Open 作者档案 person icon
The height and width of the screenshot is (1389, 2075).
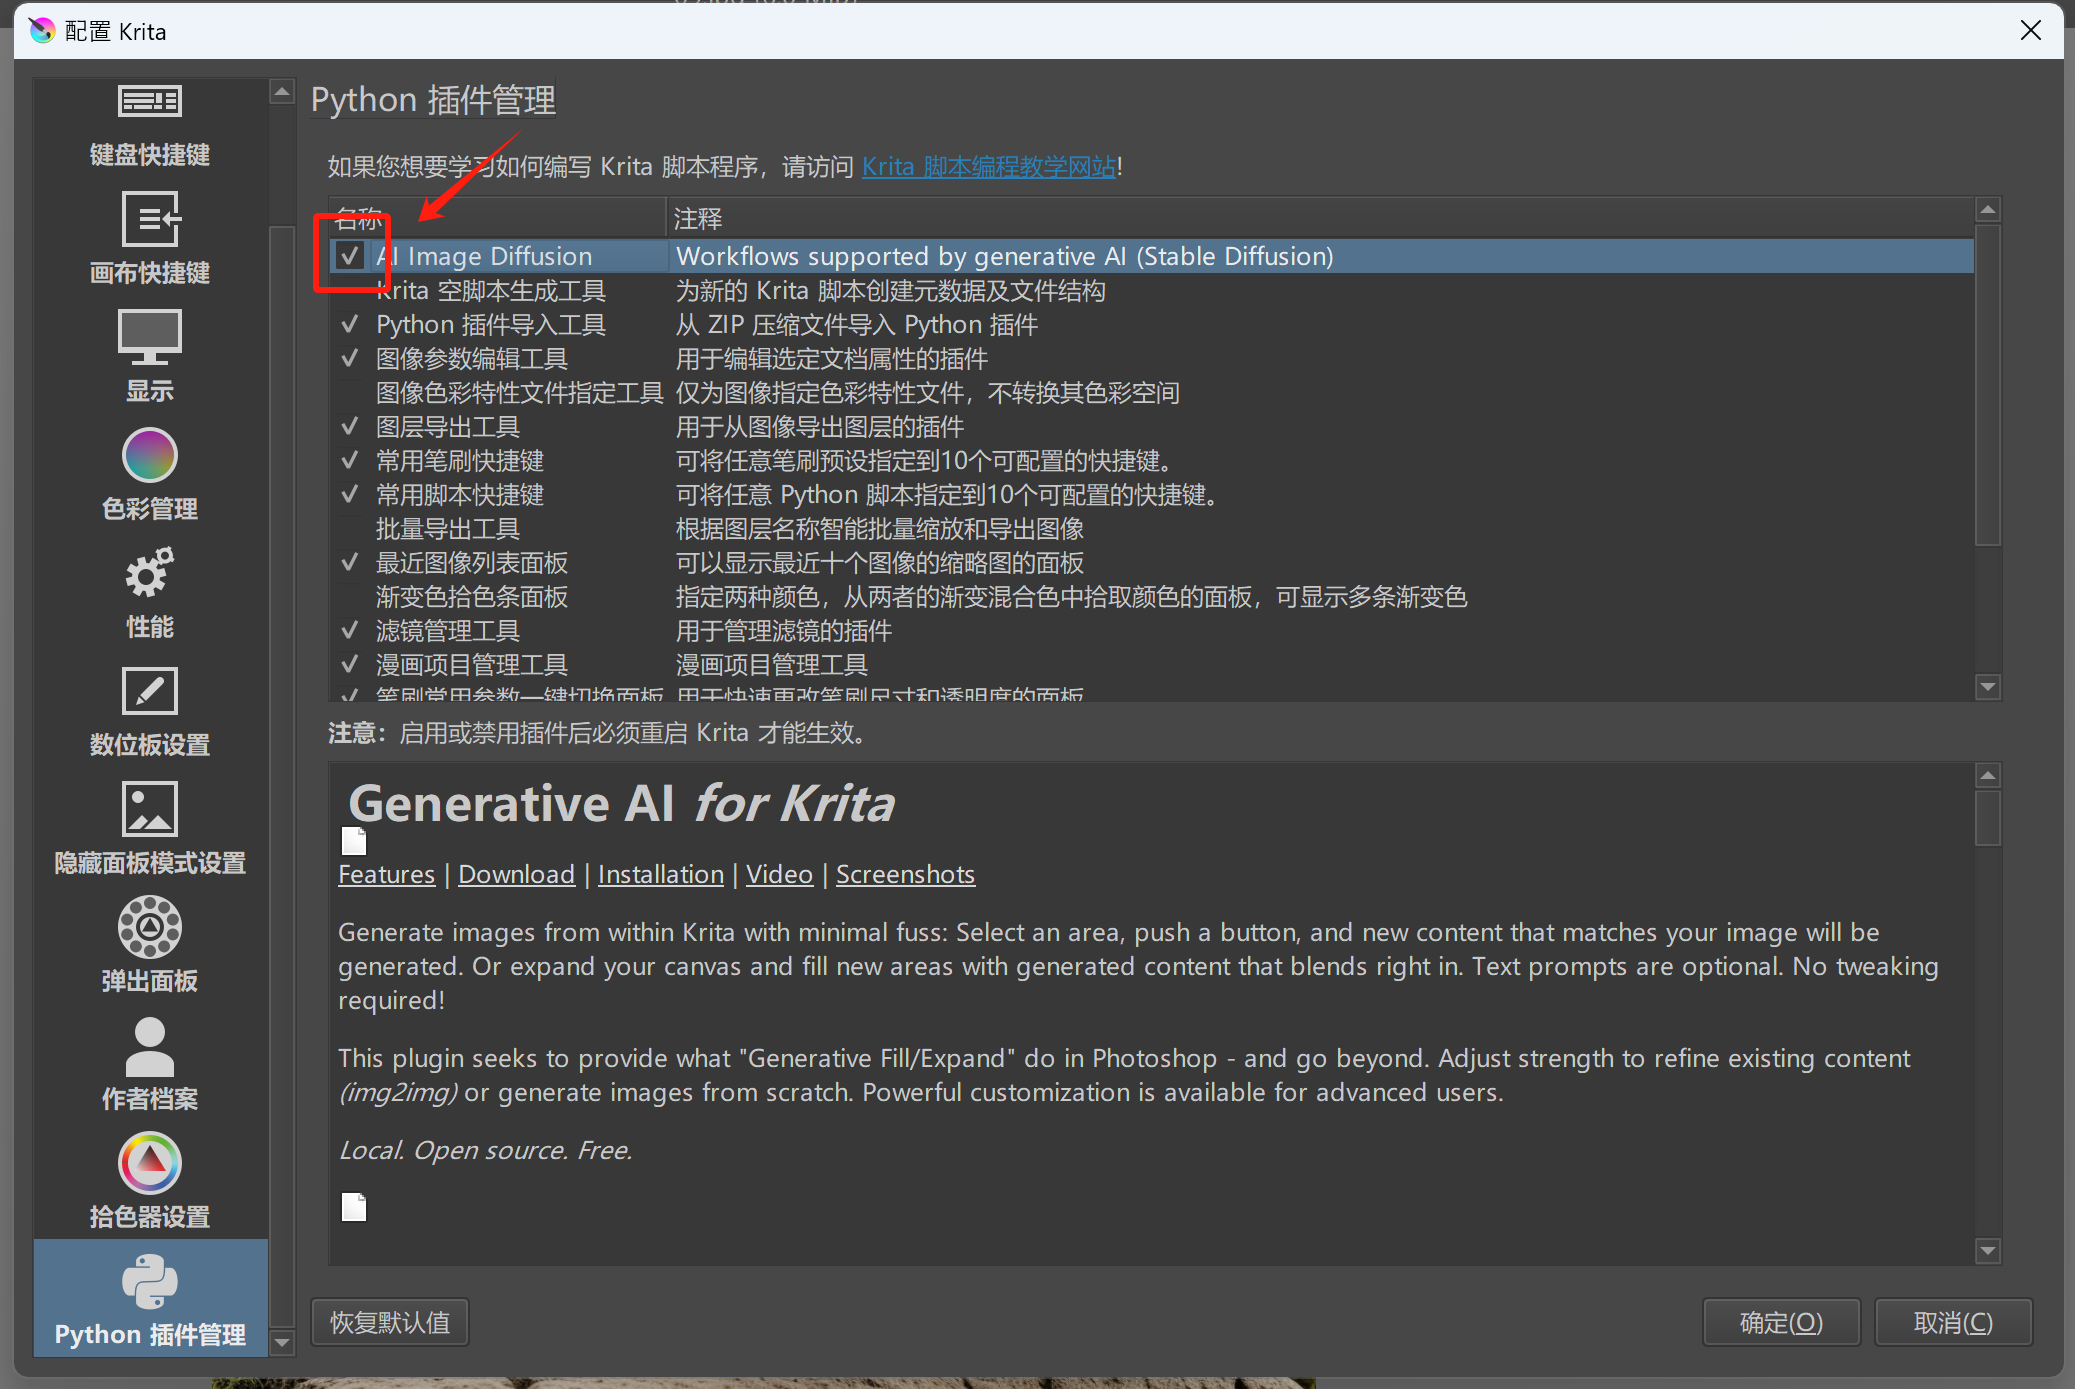point(150,1046)
